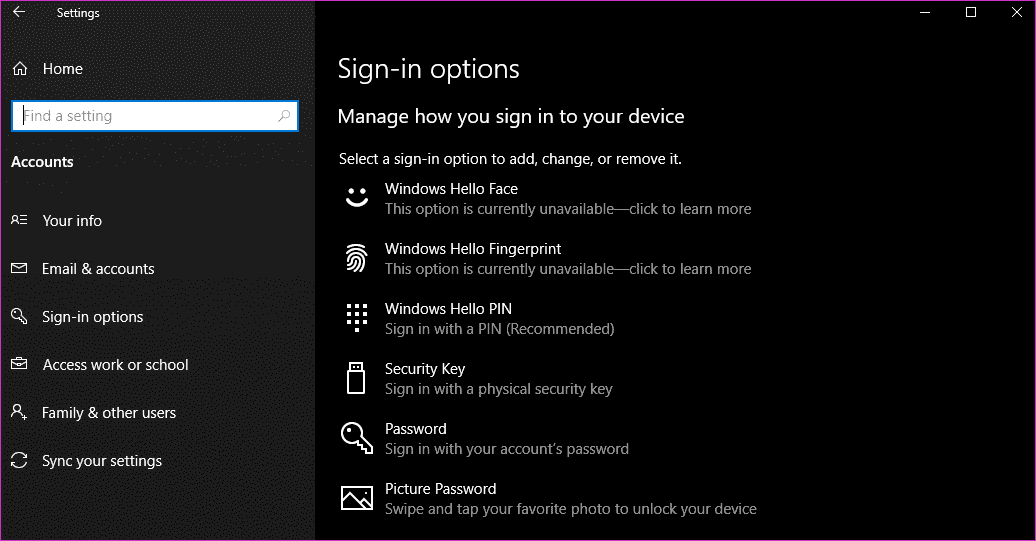Minimize the Settings window
The image size is (1036, 541).
click(x=925, y=12)
